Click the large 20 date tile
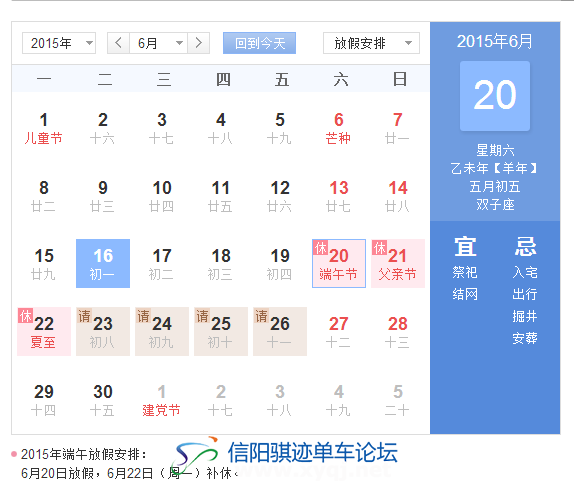This screenshot has width=574, height=486. pos(495,96)
